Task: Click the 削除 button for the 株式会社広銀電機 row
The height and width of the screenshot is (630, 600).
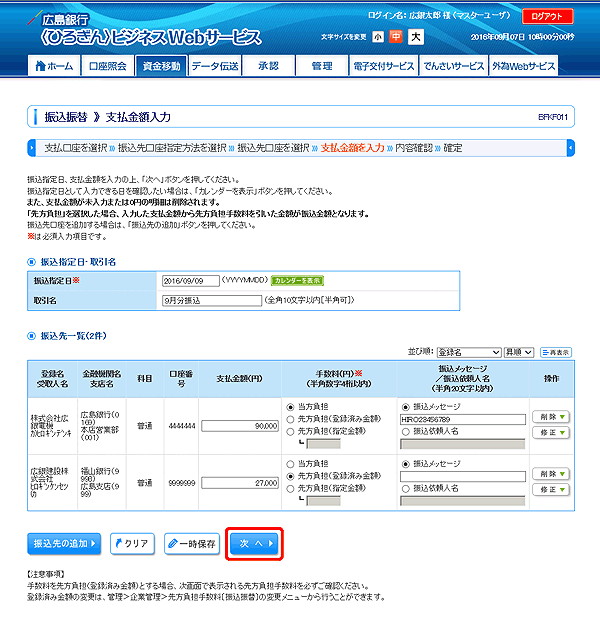Action: coord(551,417)
